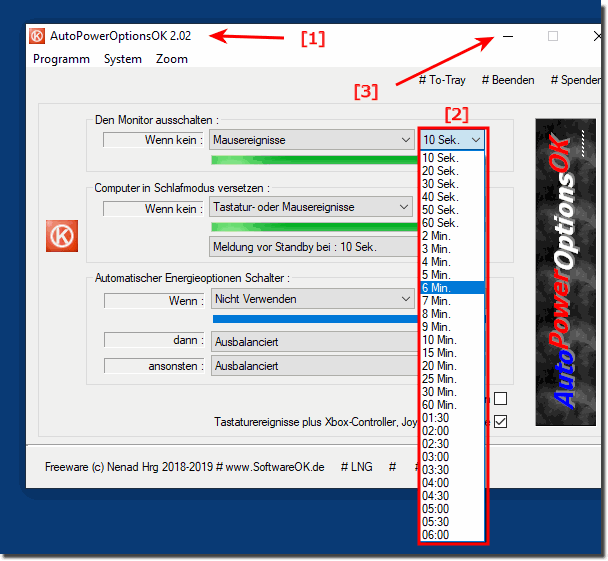Open the Nicht Verwenden dropdown

[x=313, y=299]
